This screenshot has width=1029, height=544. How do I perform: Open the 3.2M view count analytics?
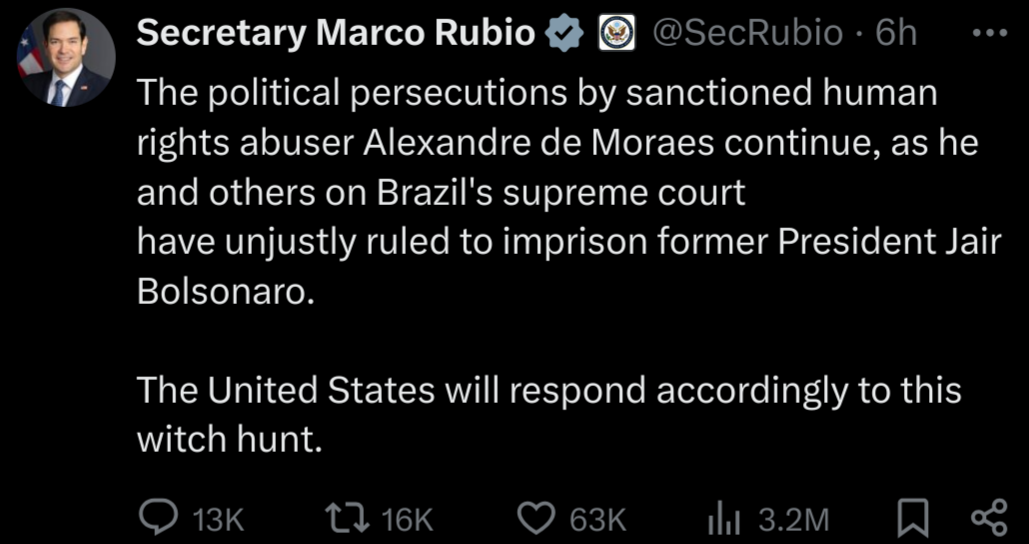793,520
